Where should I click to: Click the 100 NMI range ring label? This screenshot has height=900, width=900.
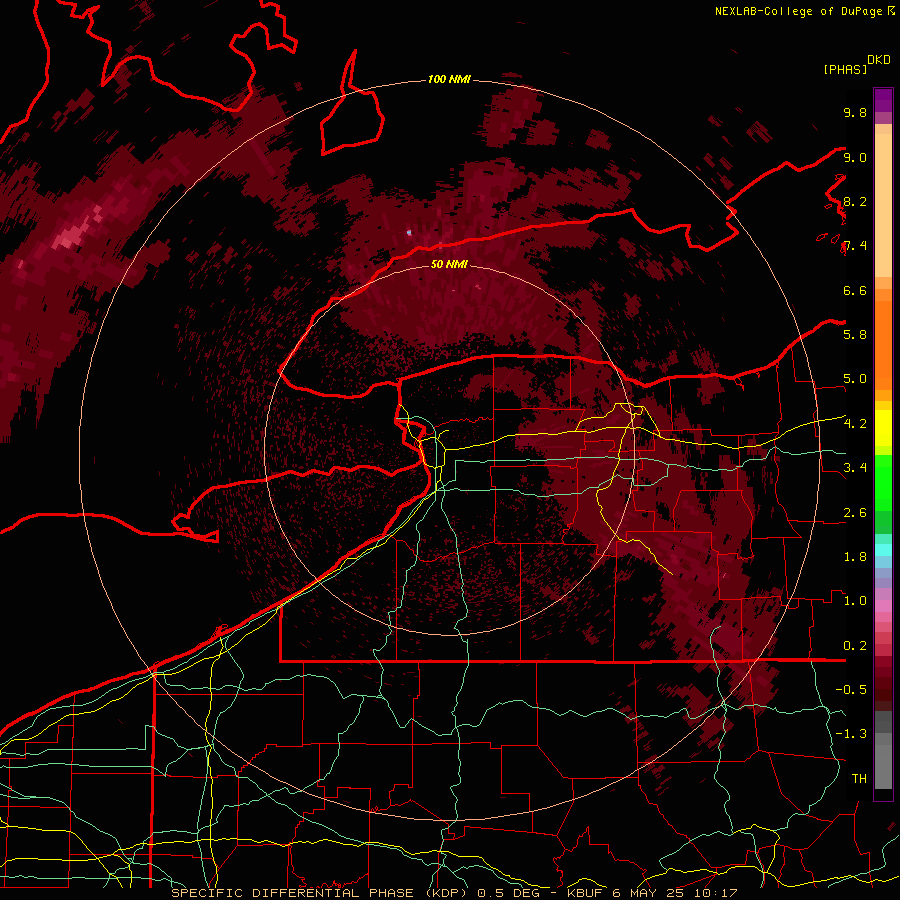[449, 79]
